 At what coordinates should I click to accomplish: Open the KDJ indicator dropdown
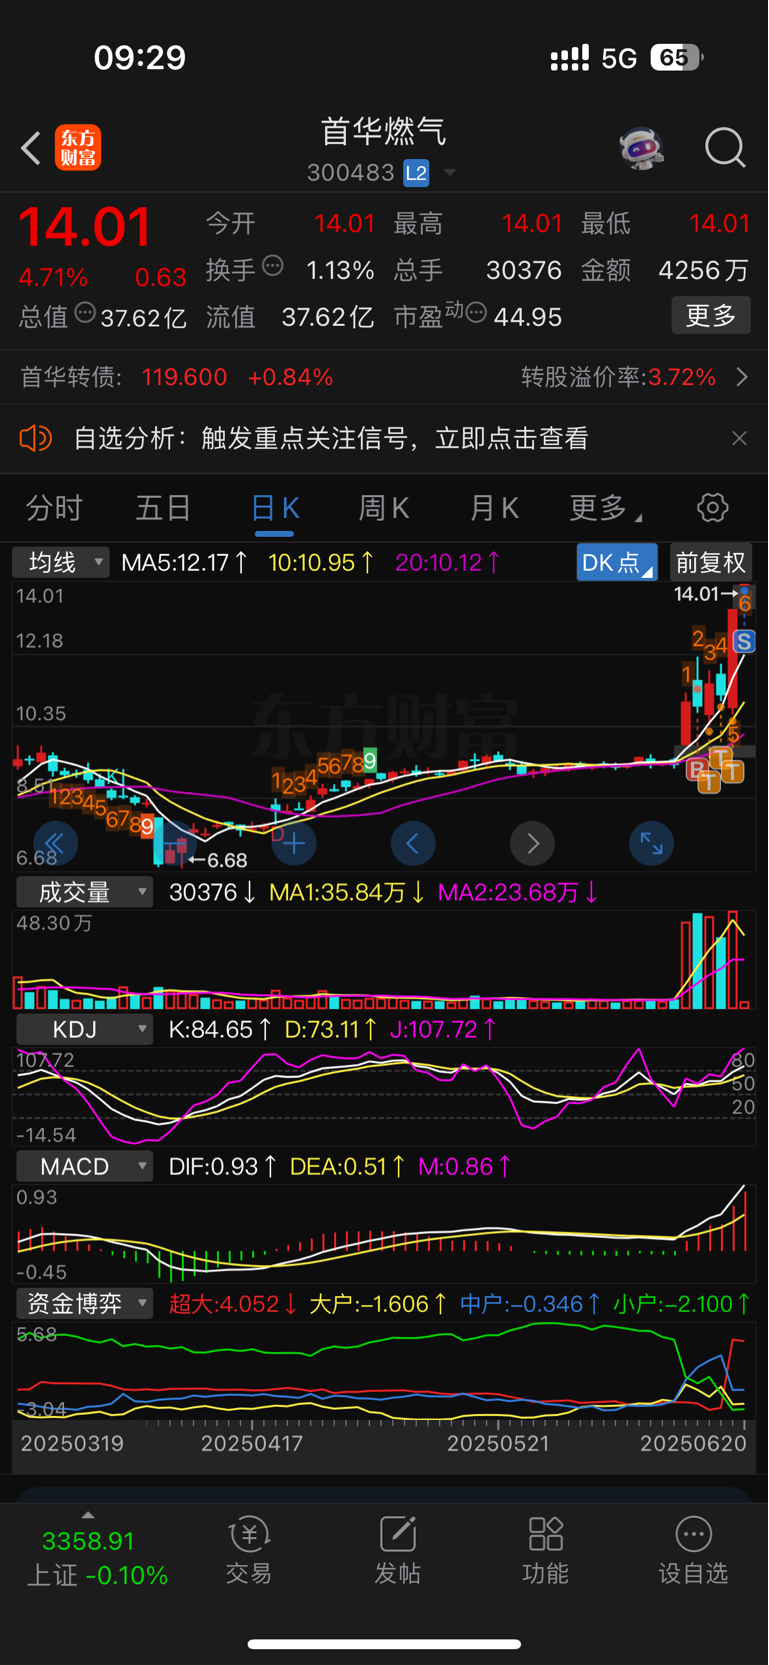pos(84,1029)
